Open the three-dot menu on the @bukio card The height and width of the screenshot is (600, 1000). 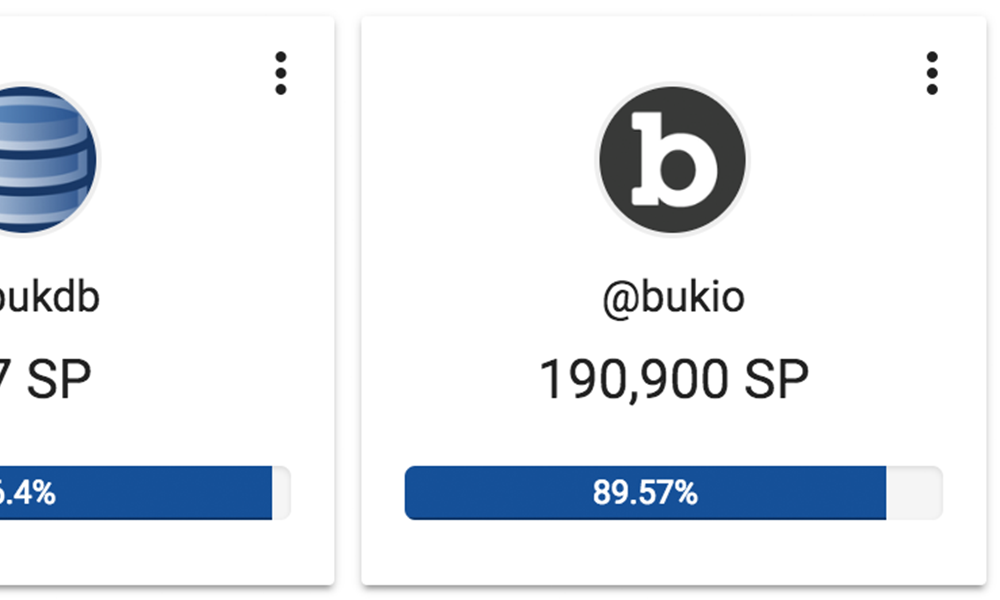pos(932,73)
